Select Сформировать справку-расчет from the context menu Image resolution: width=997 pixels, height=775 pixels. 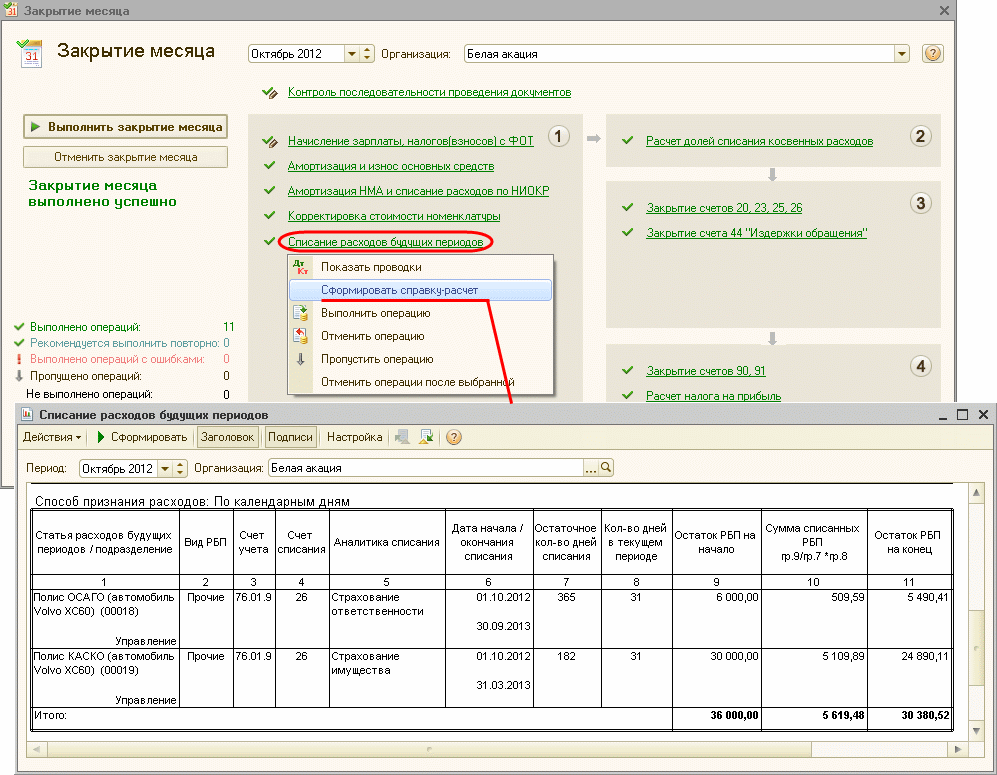point(399,290)
